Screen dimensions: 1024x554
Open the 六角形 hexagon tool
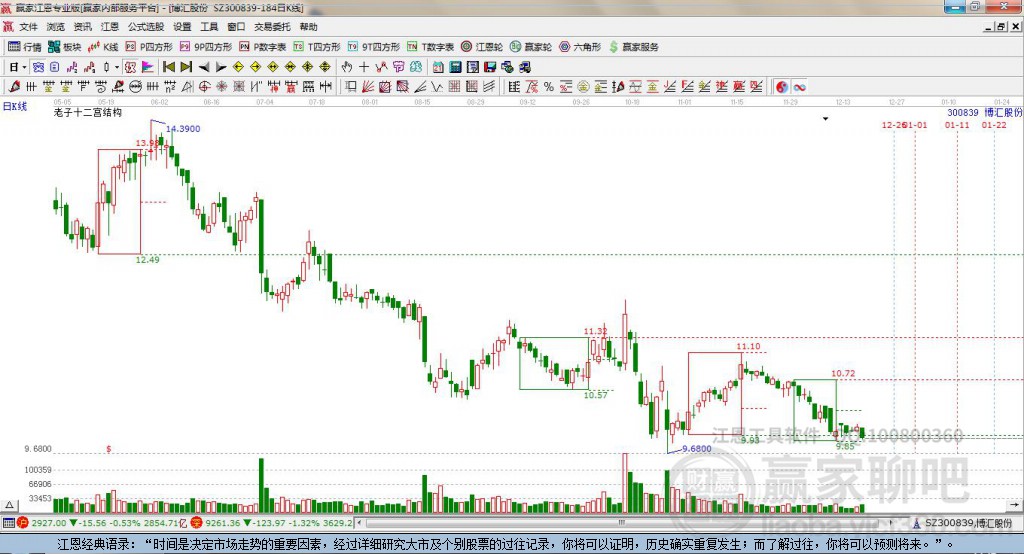click(580, 47)
